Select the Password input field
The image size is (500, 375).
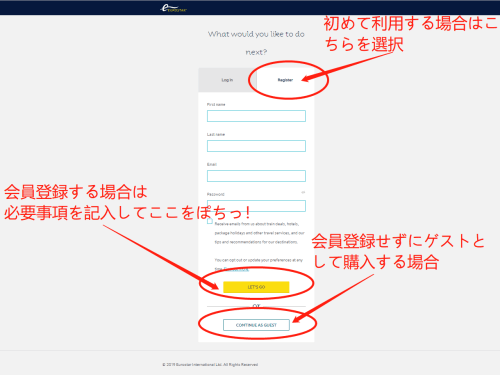click(x=256, y=206)
